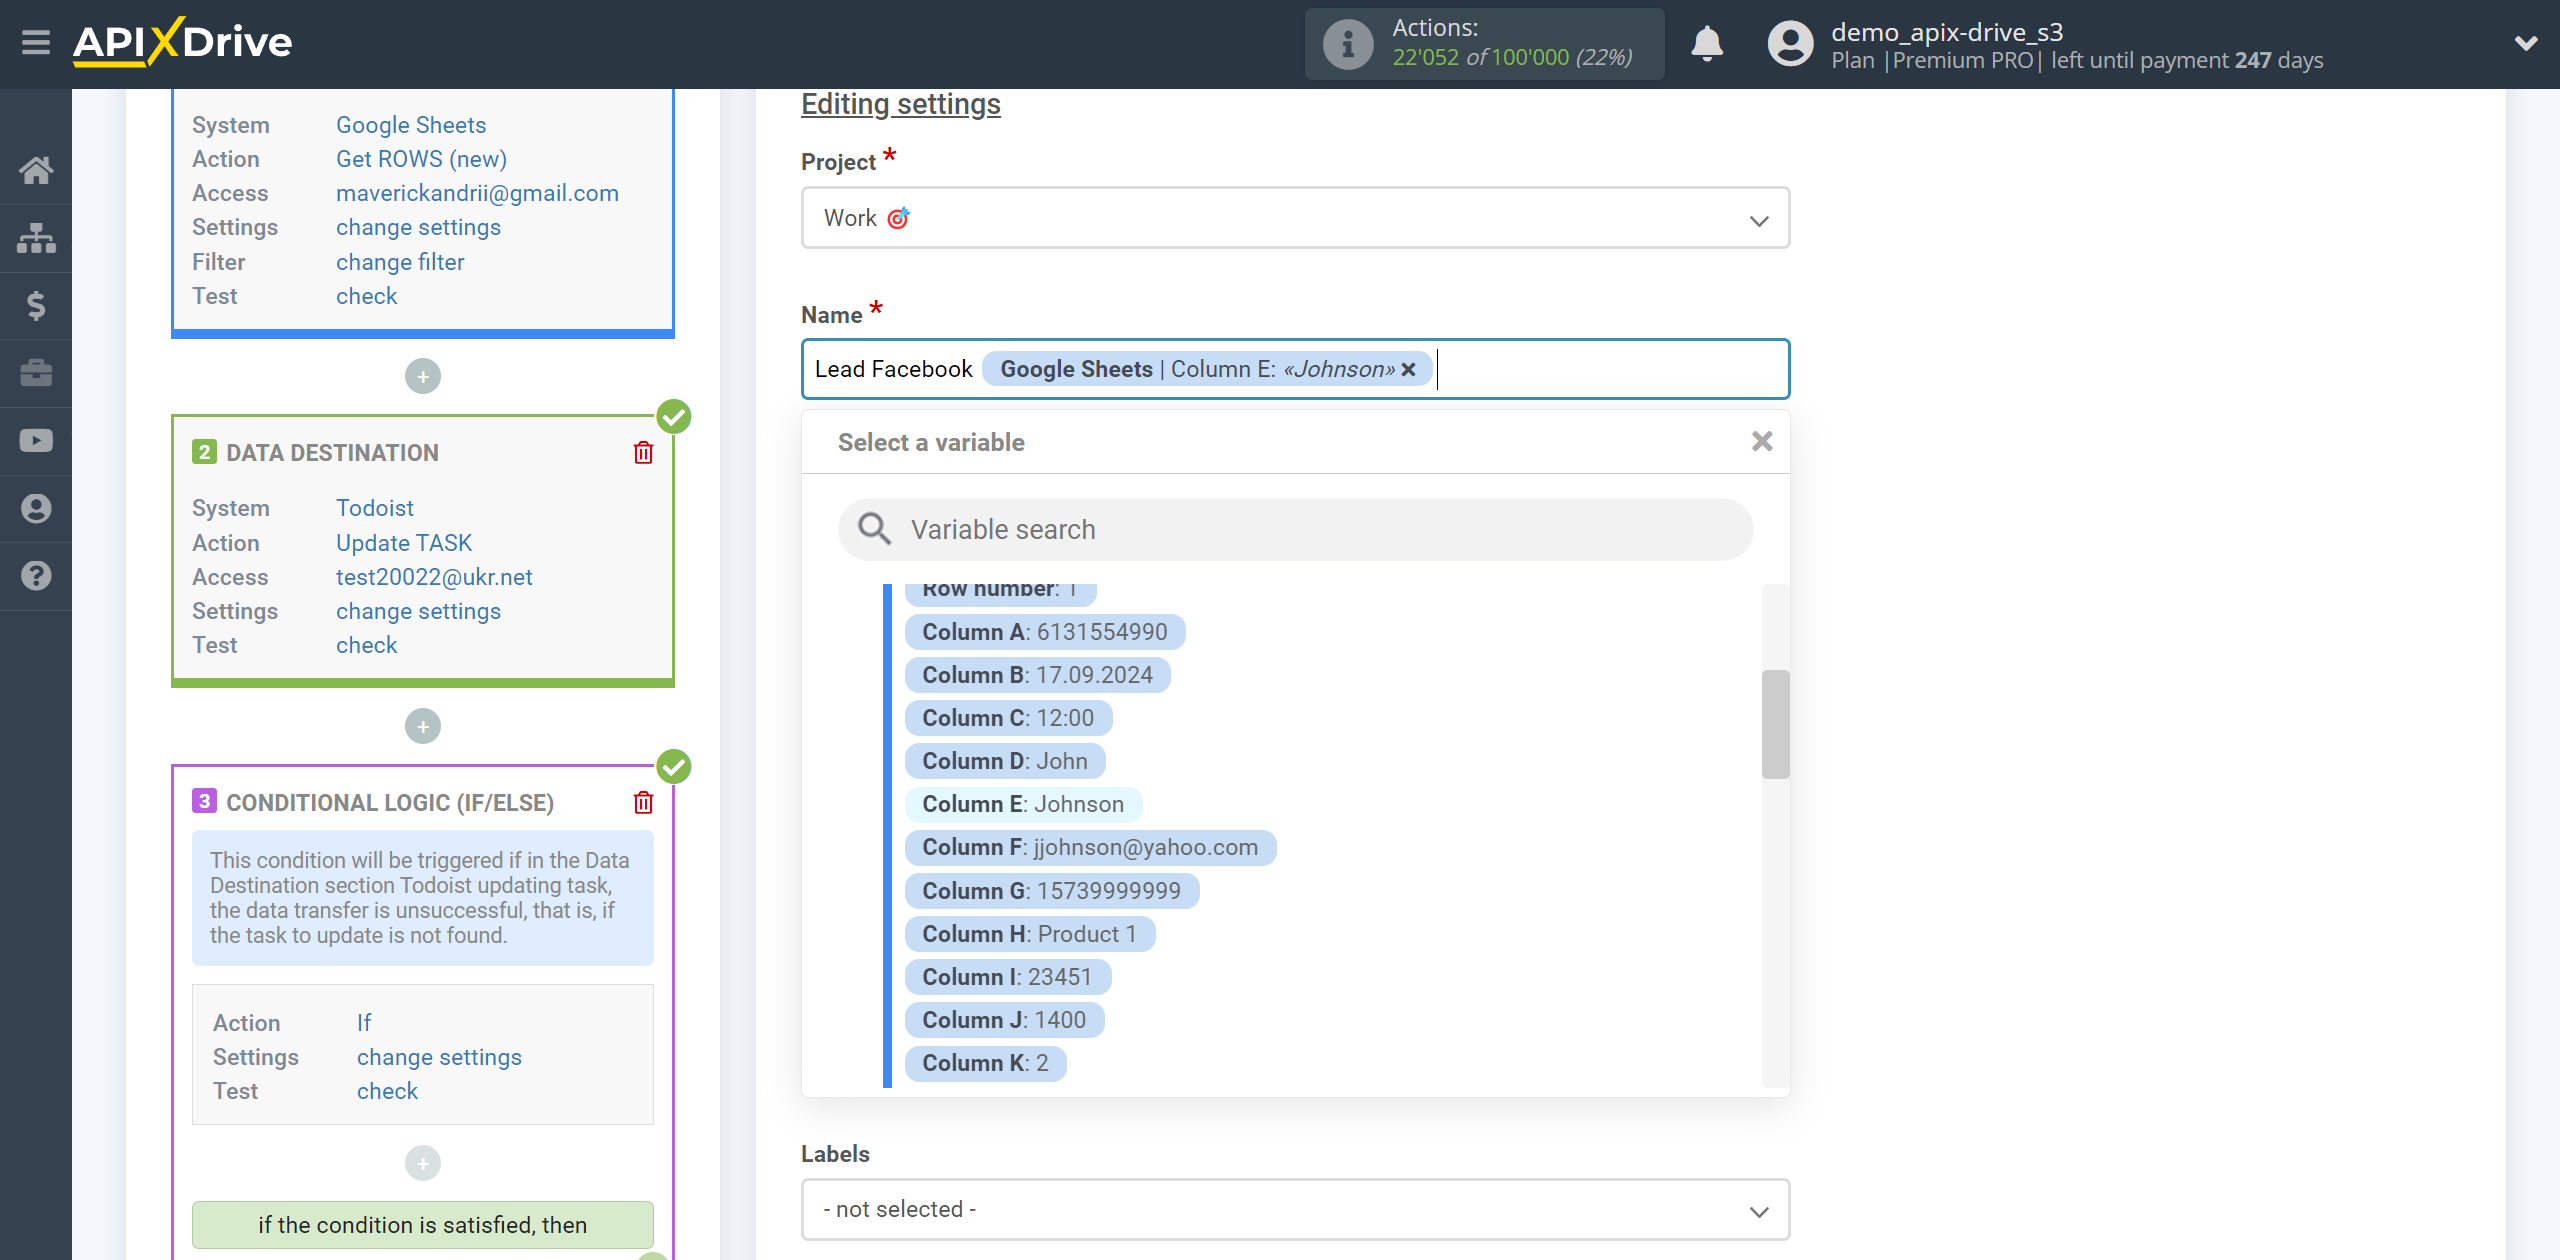The width and height of the screenshot is (2560, 1260).
Task: Open the actions info icon
Action: pos(1347,44)
